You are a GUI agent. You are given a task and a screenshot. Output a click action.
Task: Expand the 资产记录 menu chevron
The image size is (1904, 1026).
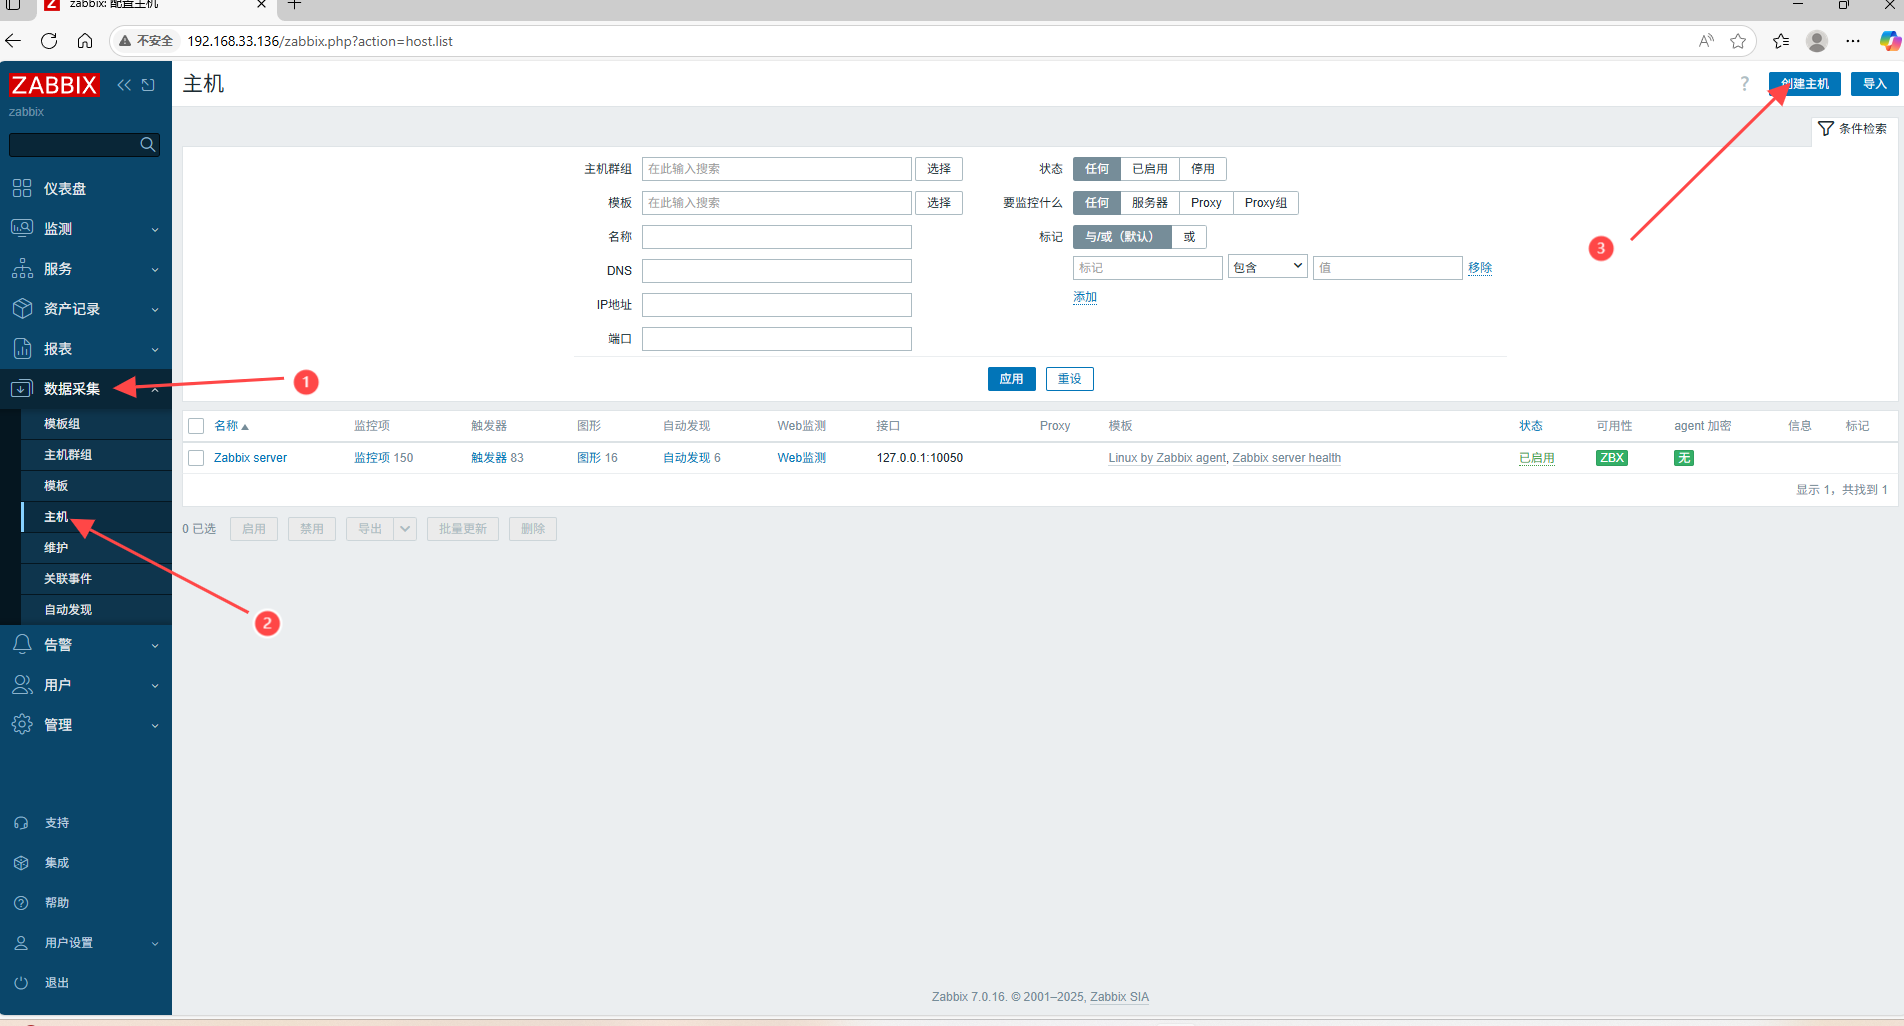[155, 309]
